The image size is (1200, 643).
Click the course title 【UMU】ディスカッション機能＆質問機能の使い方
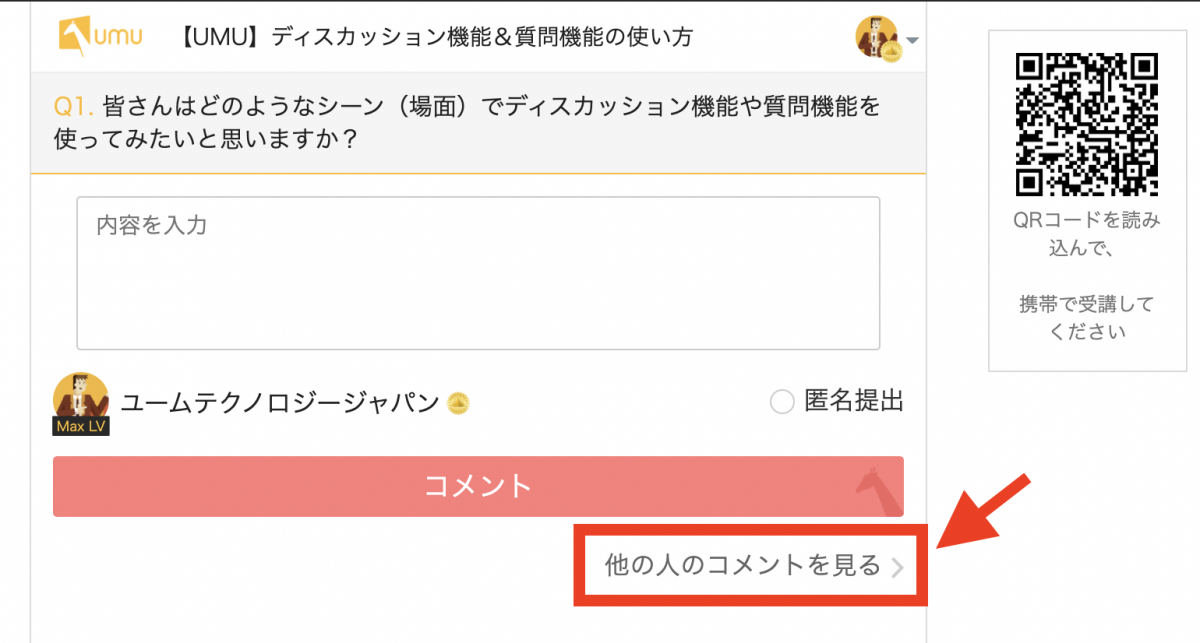[x=436, y=38]
